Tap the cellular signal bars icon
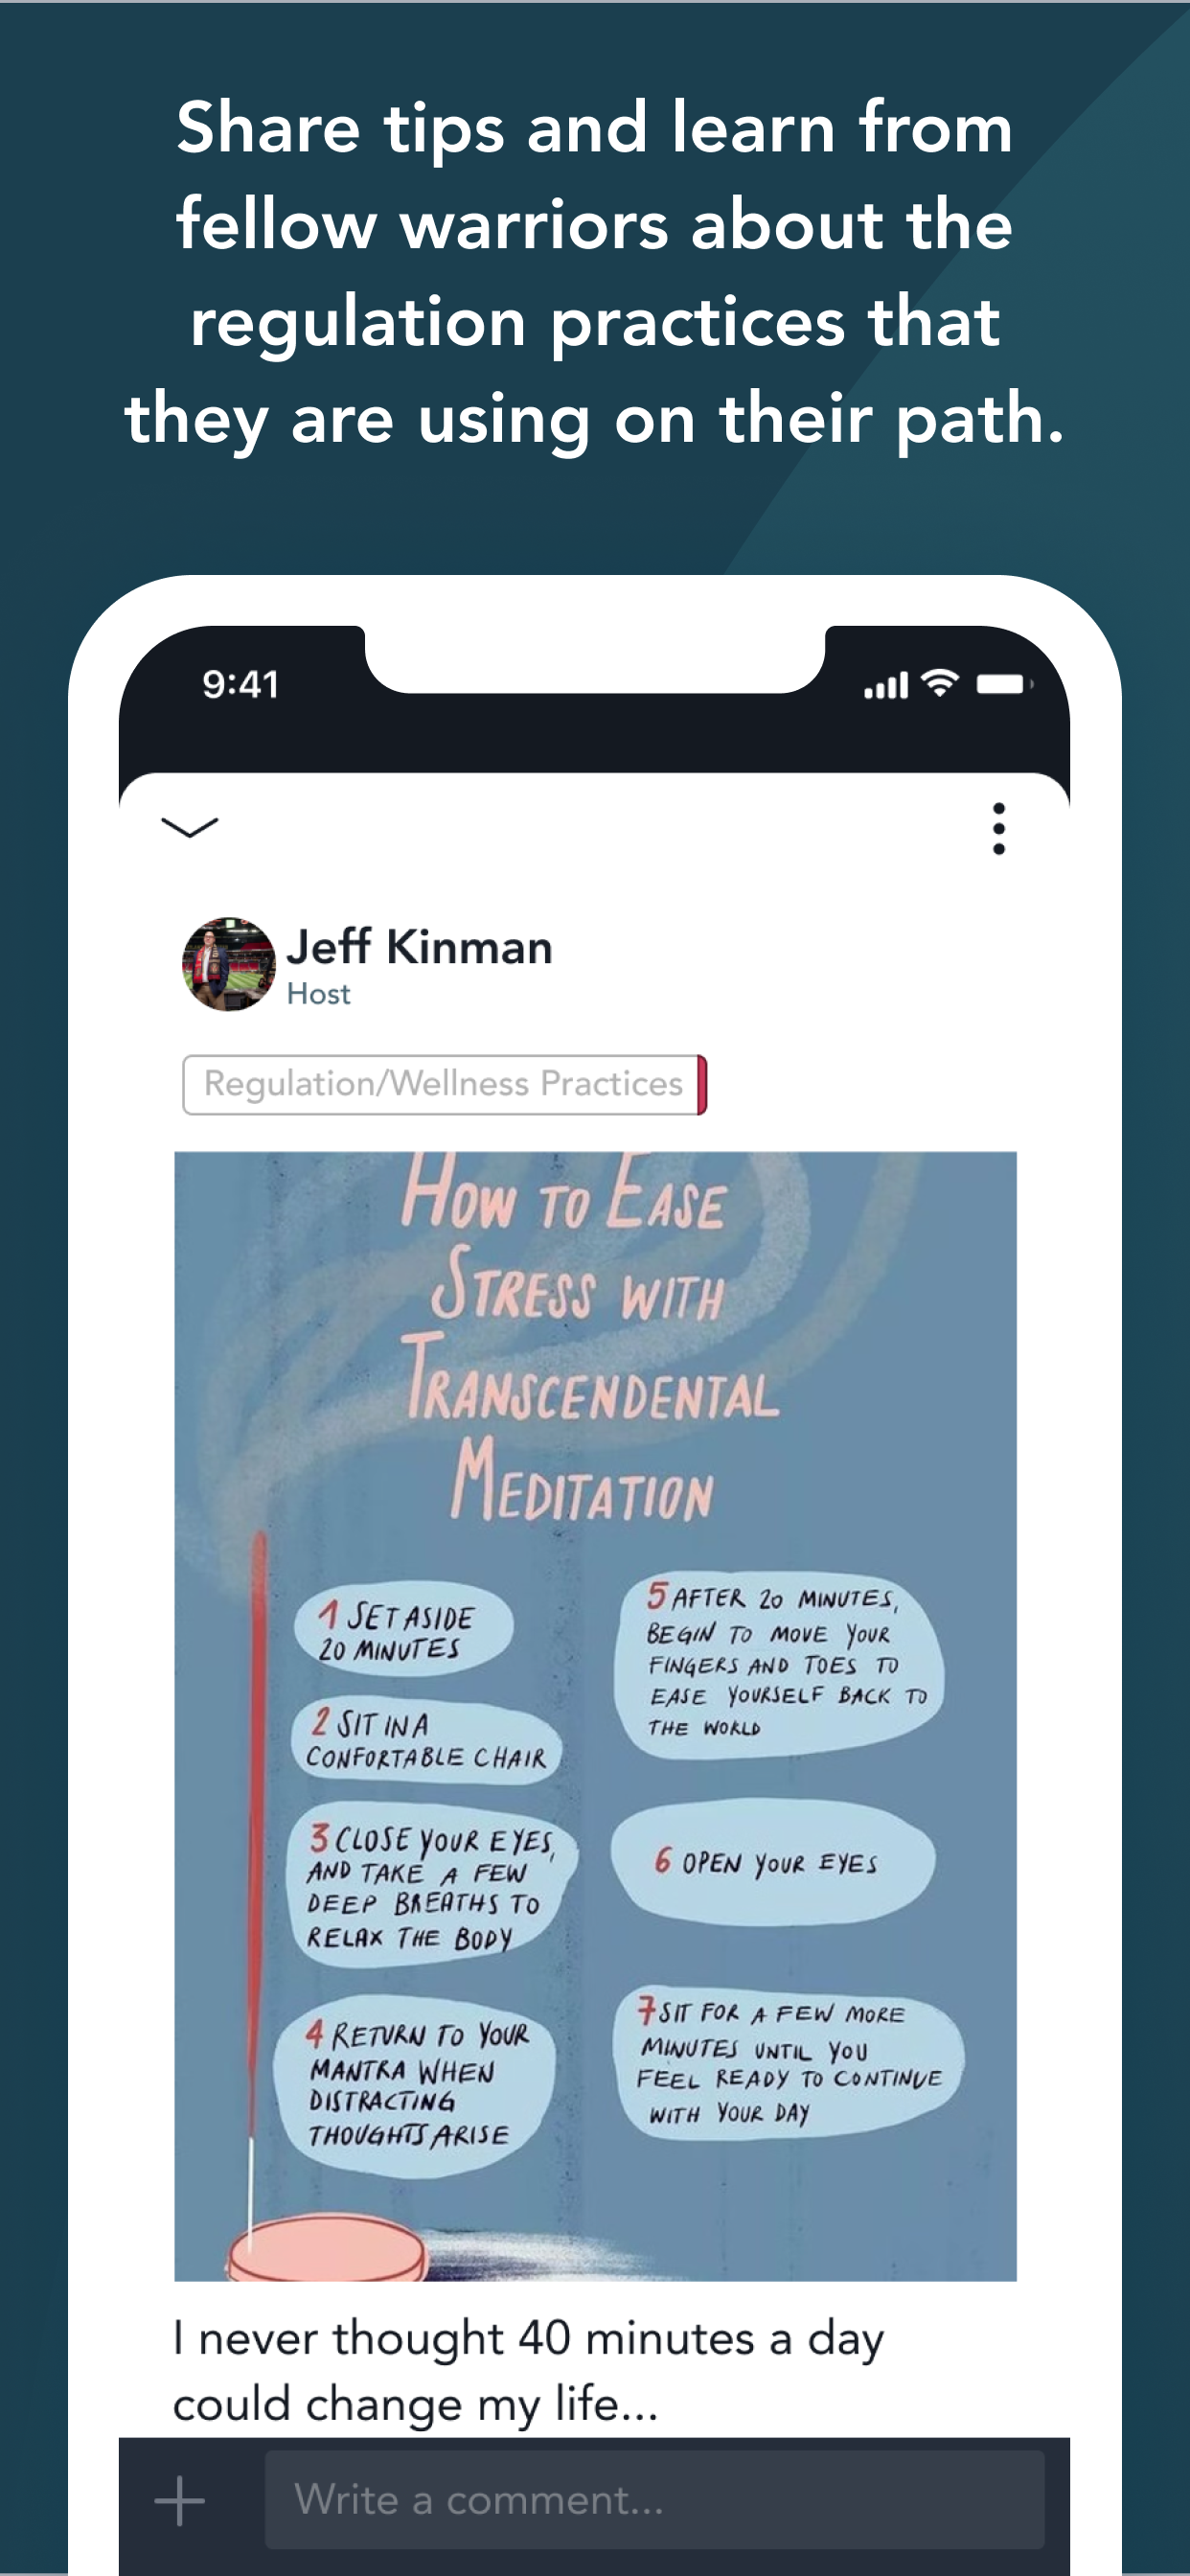1190x2576 pixels. point(886,686)
